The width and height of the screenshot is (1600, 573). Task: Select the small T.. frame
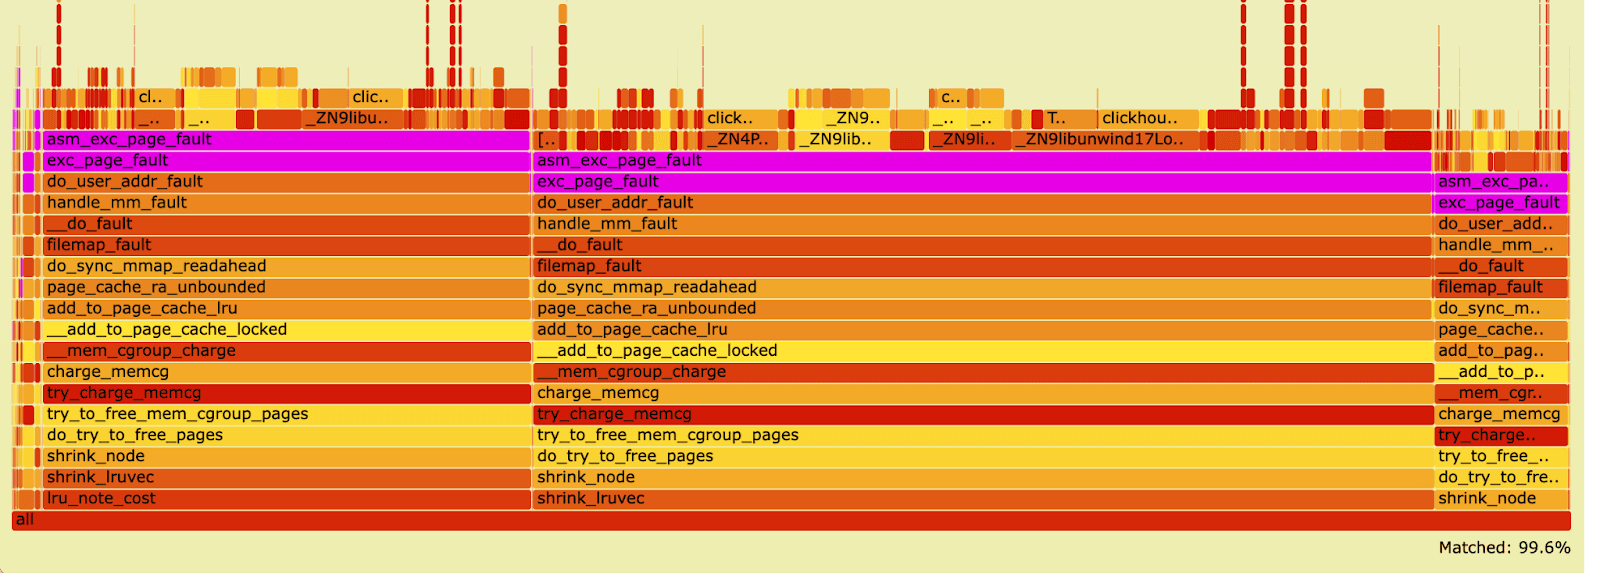[1056, 119]
